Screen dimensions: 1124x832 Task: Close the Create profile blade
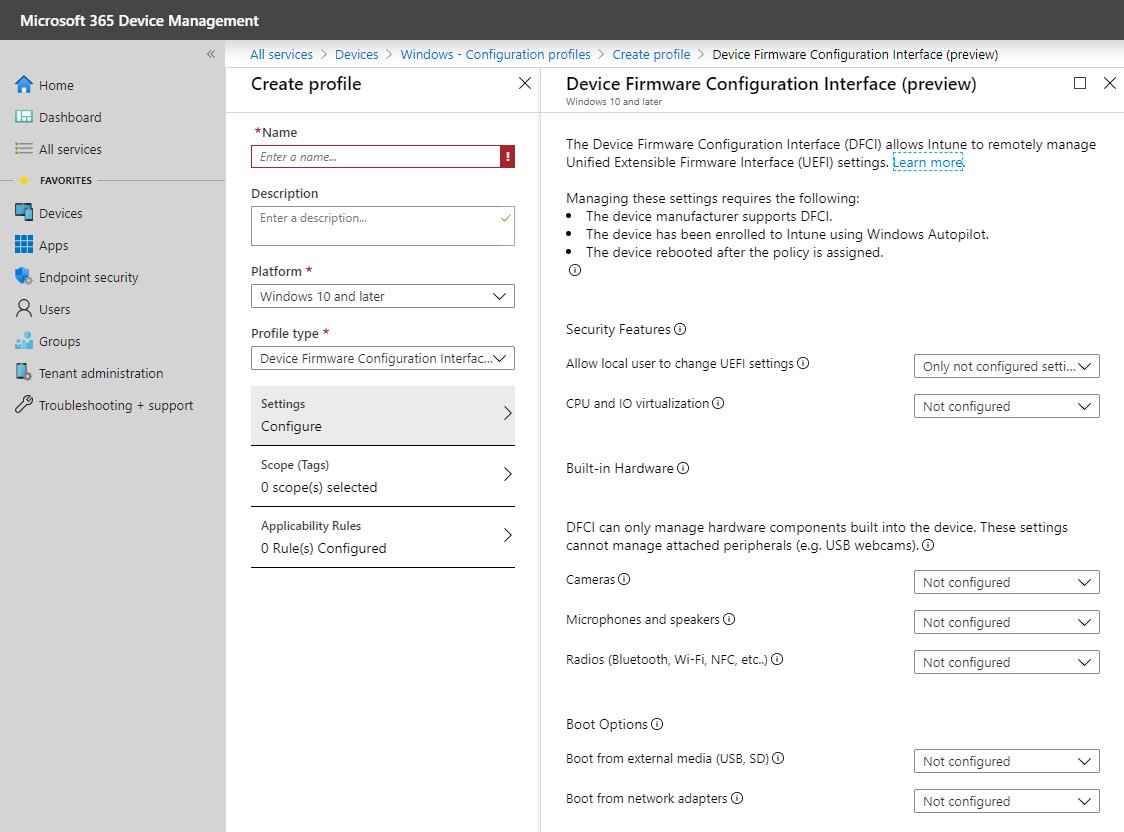[x=525, y=83]
